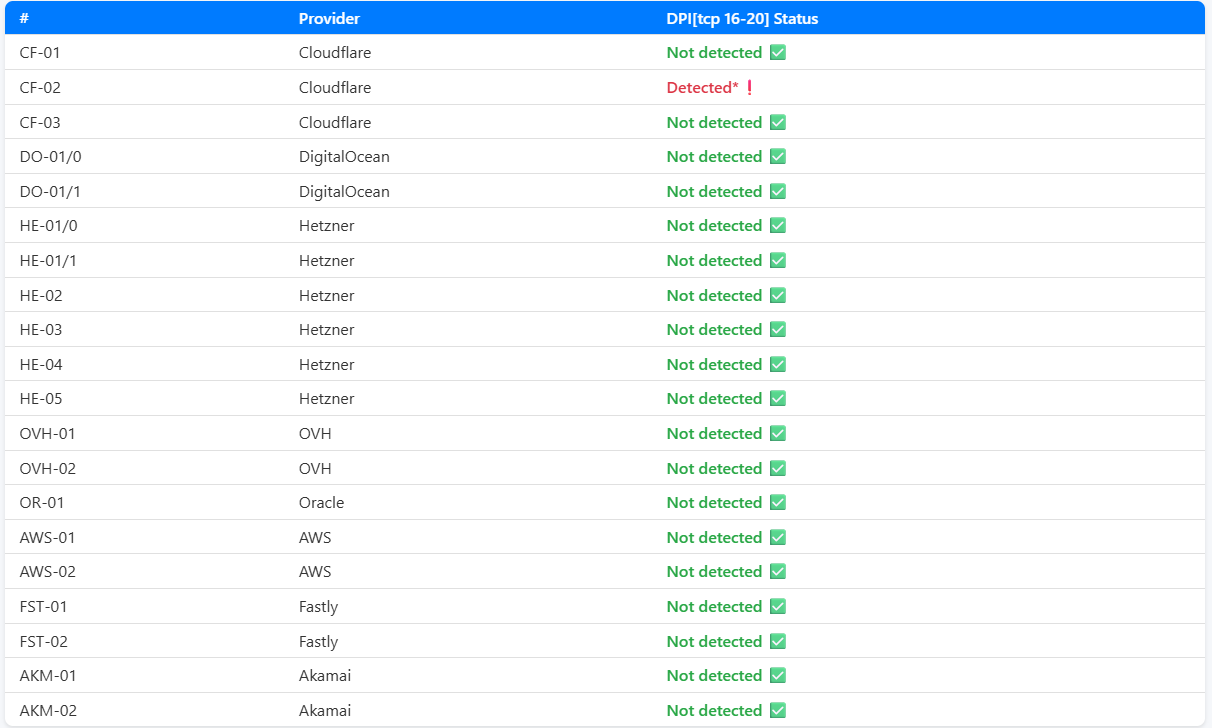Click the green checkmark in DO-01/0 row
The width and height of the screenshot is (1212, 728).
(x=777, y=157)
